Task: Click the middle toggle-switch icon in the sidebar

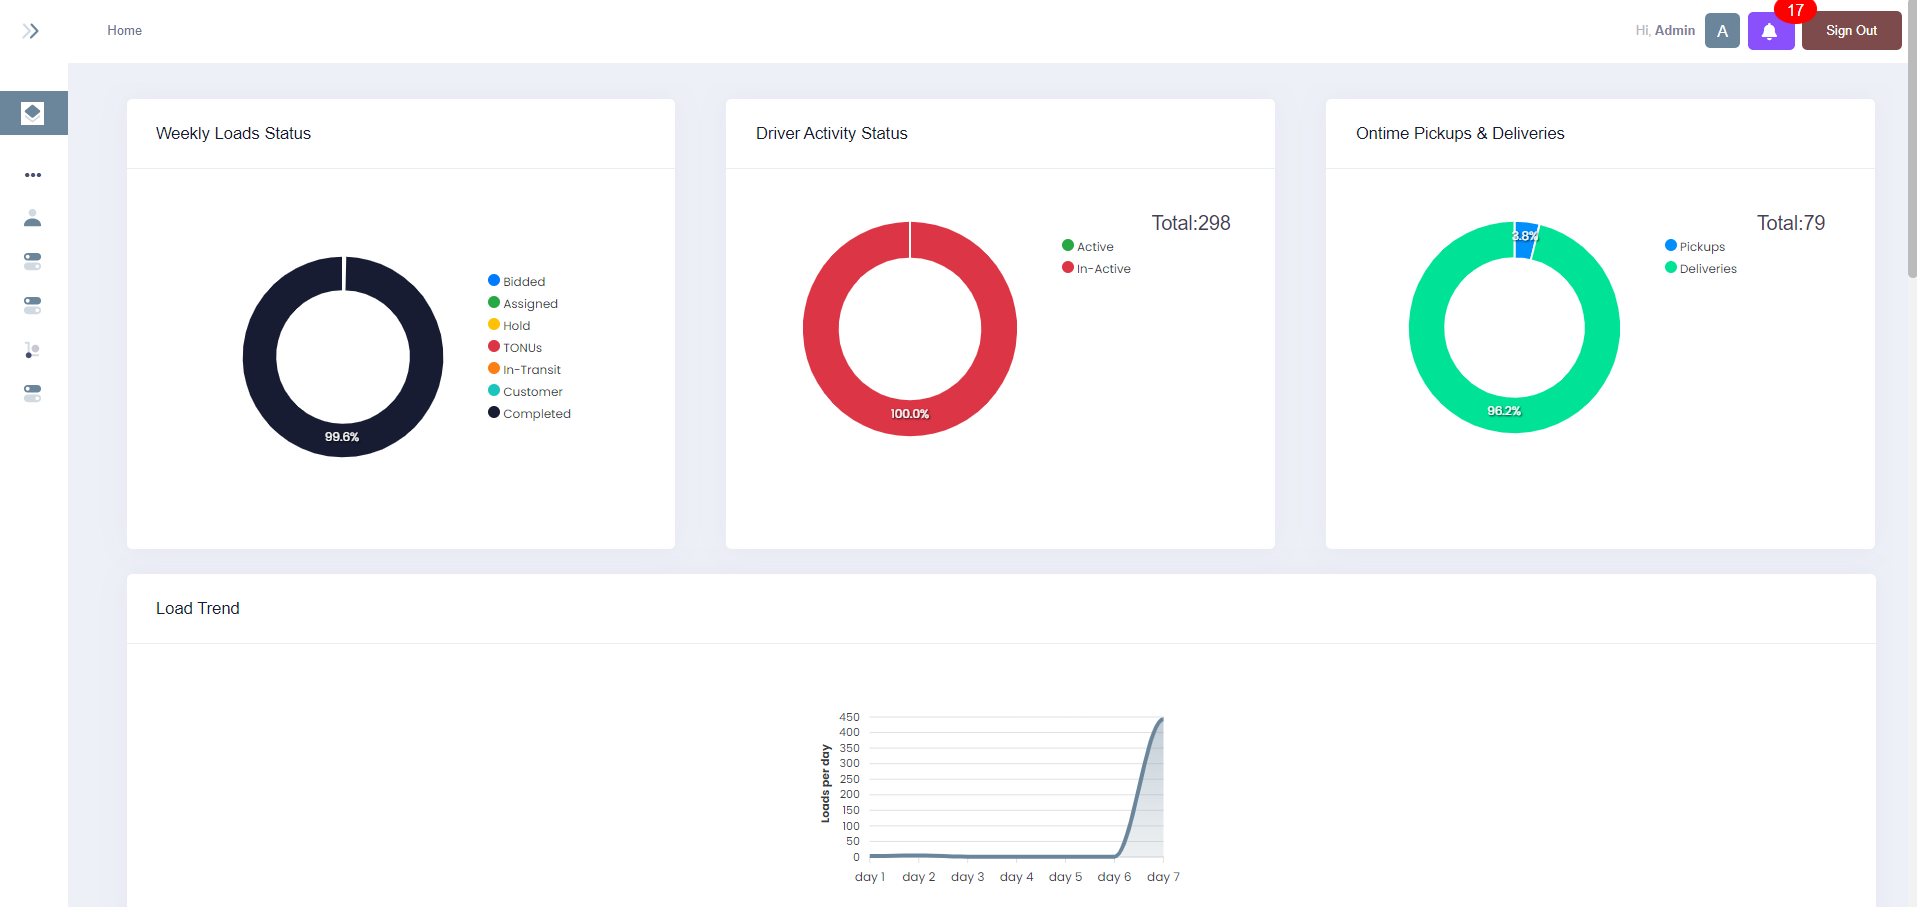Action: click(33, 305)
